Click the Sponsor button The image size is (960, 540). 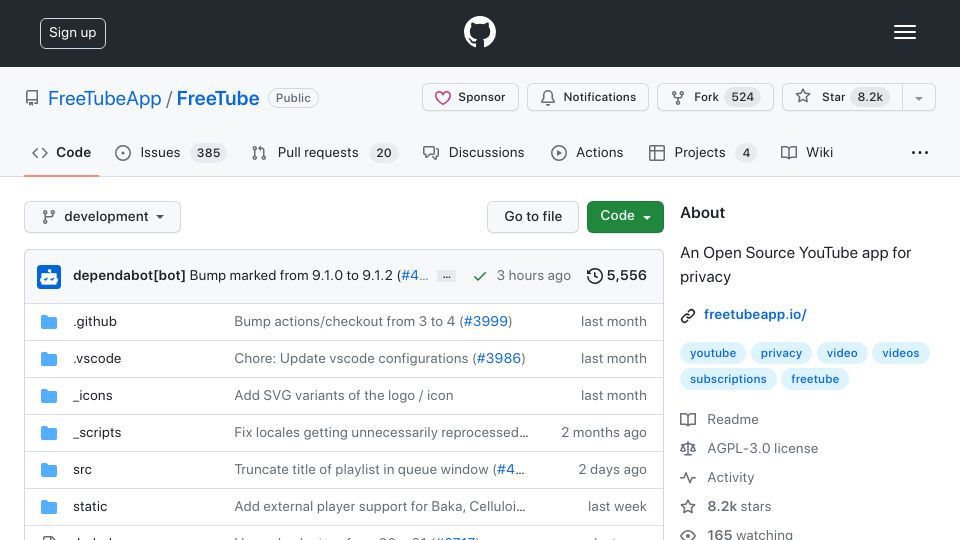(470, 97)
